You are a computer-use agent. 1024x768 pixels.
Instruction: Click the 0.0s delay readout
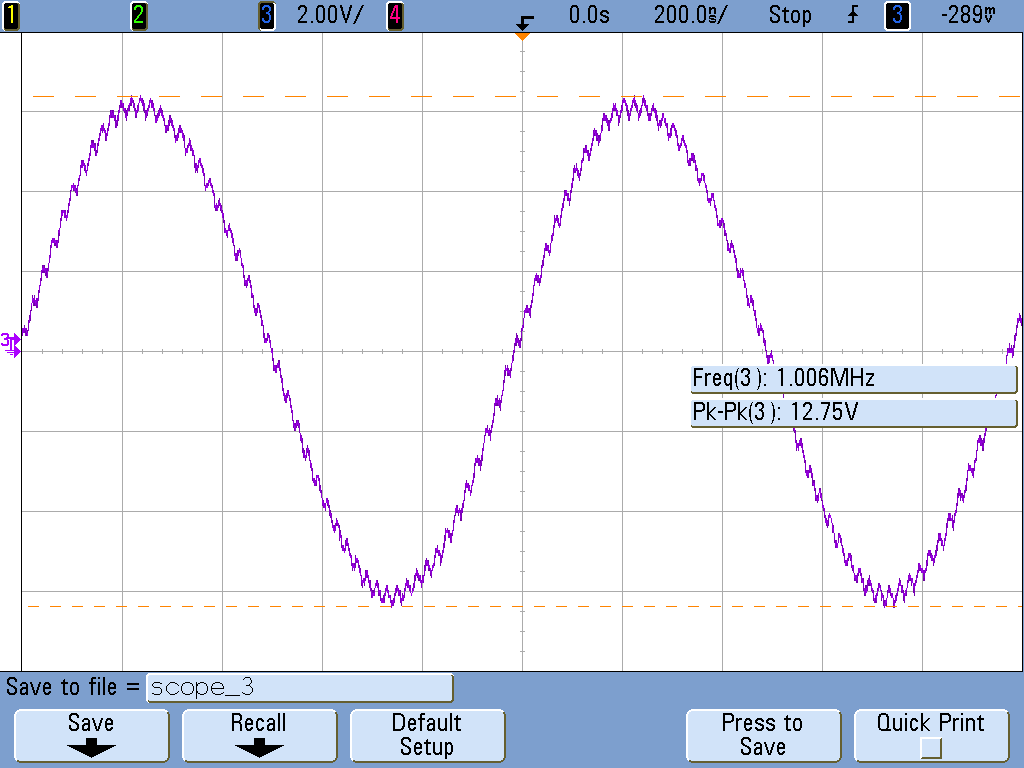(589, 15)
